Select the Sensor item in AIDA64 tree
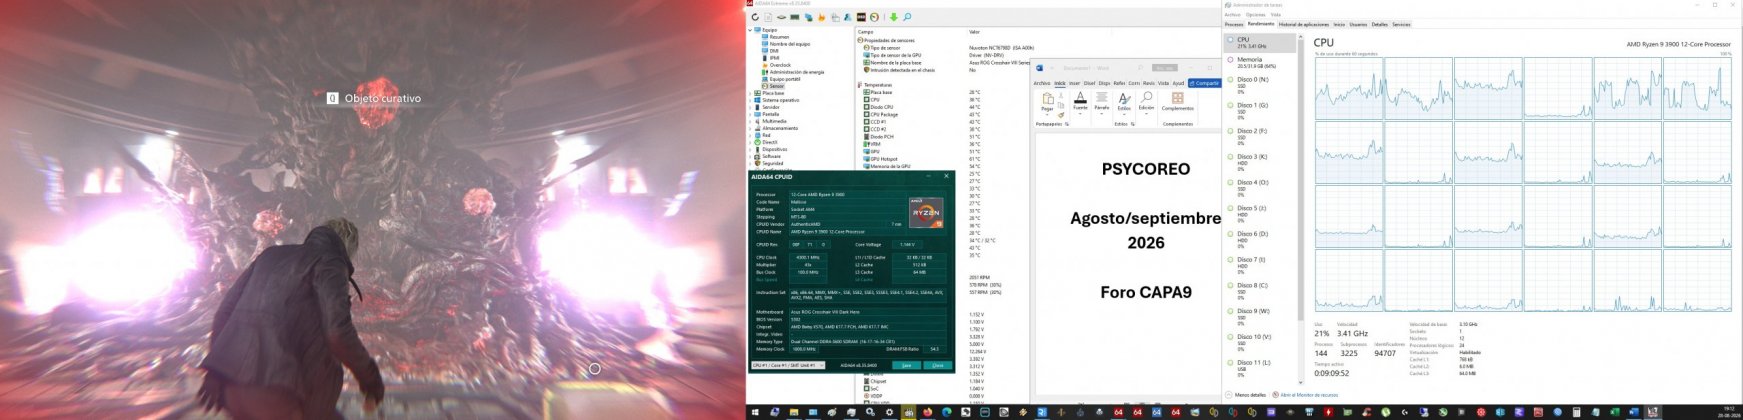This screenshot has width=1743, height=420. coord(777,86)
